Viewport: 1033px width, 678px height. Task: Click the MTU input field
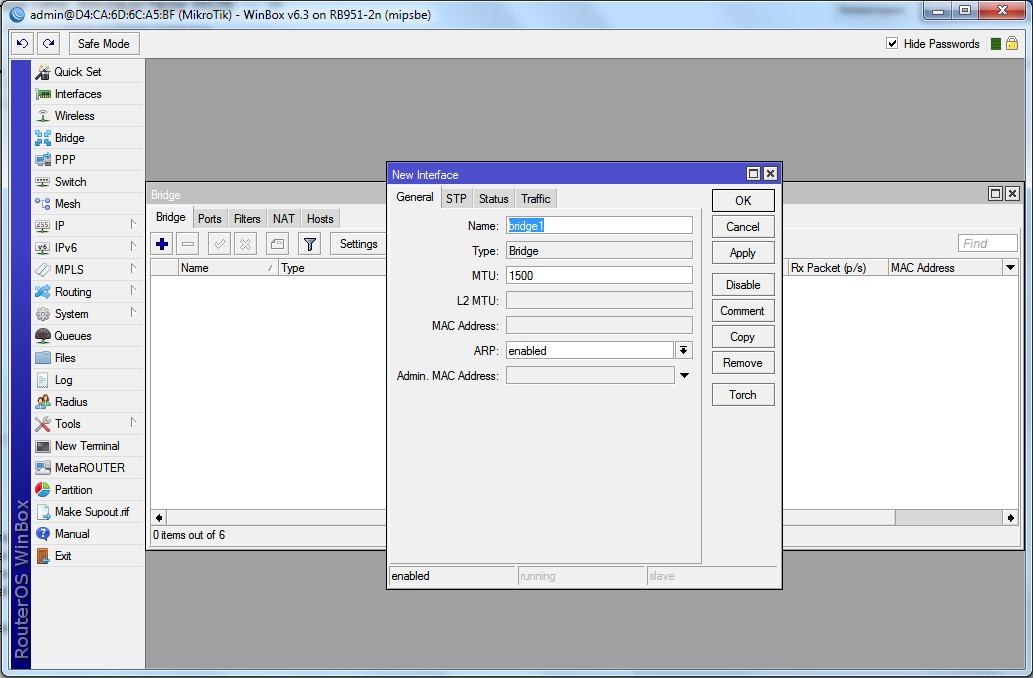tap(599, 275)
